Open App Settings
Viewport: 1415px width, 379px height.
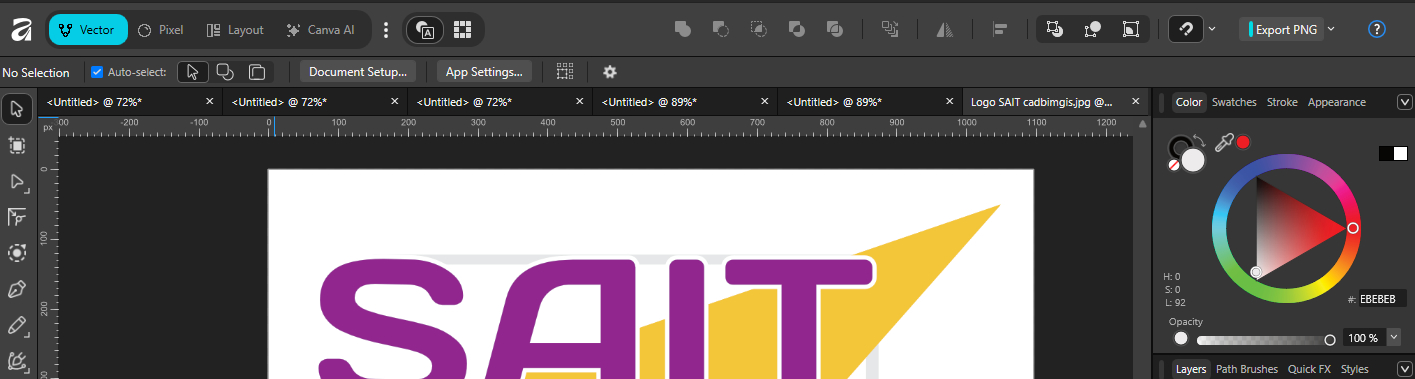point(485,72)
